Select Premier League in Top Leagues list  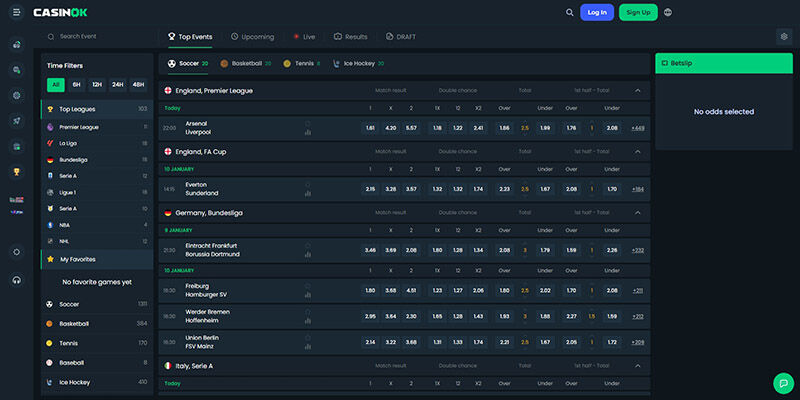click(97, 127)
